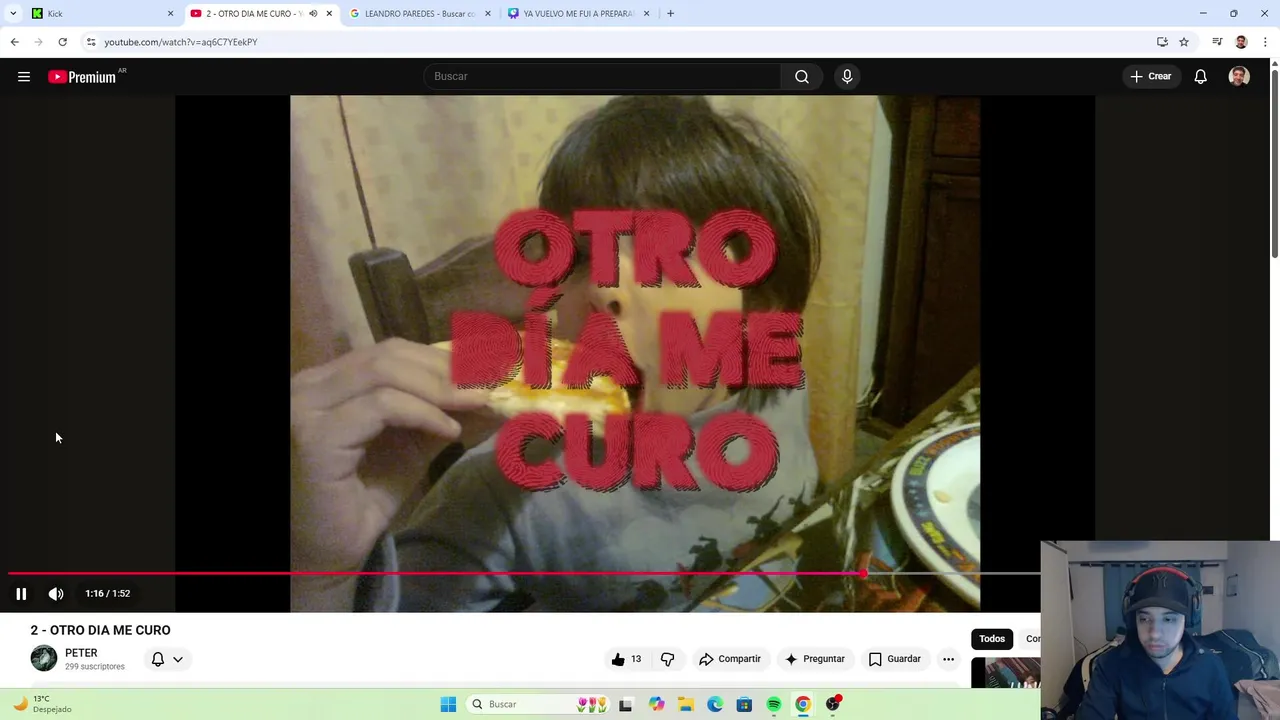Click the YouTube search magnifier button
Screen dimensions: 1280x720
click(x=802, y=76)
